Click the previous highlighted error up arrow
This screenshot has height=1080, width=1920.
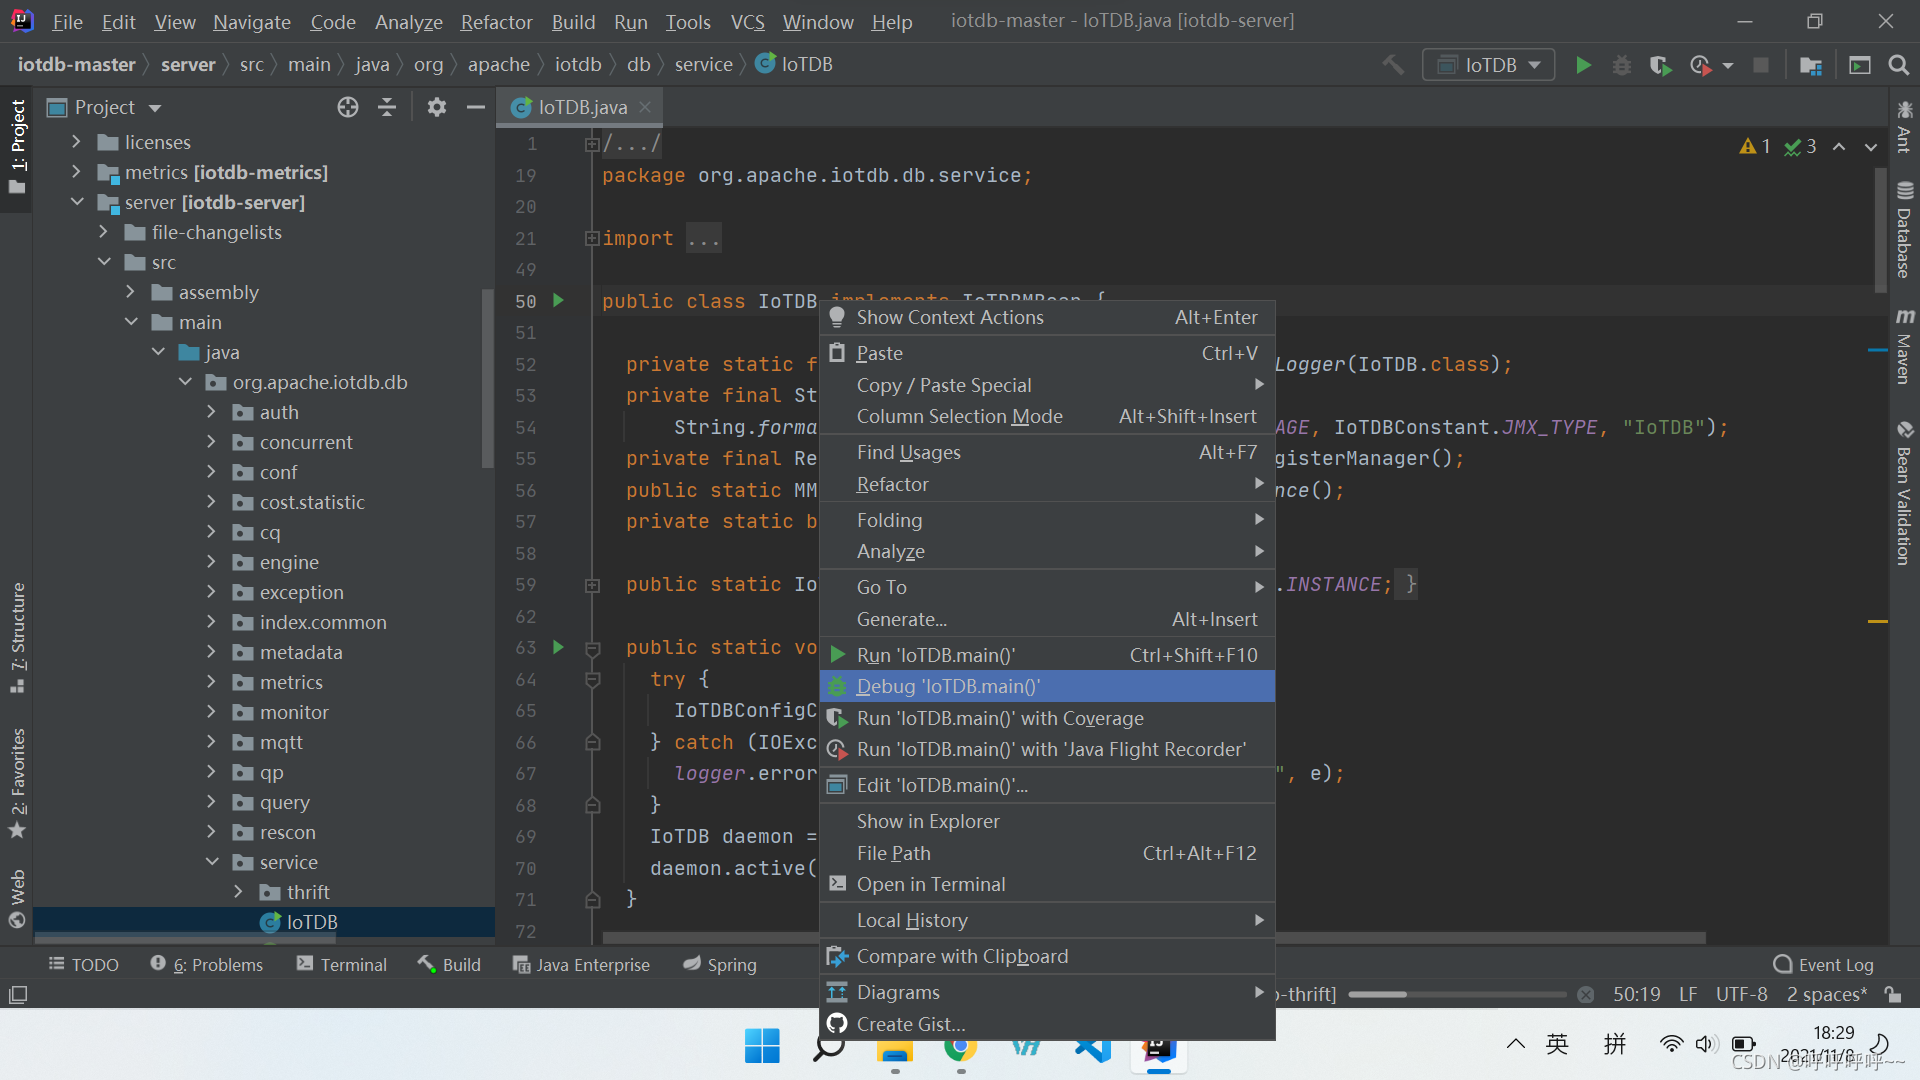pyautogui.click(x=1839, y=147)
